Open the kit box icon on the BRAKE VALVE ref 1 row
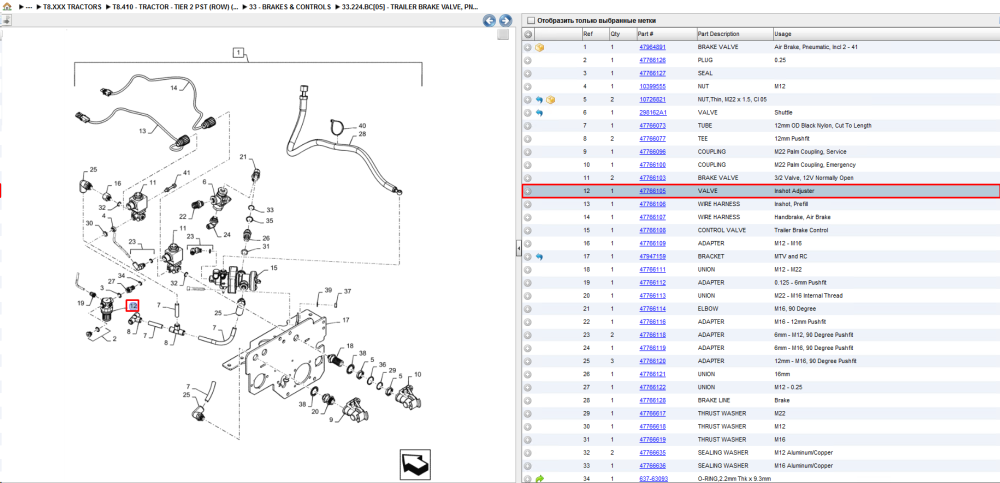 (x=540, y=47)
